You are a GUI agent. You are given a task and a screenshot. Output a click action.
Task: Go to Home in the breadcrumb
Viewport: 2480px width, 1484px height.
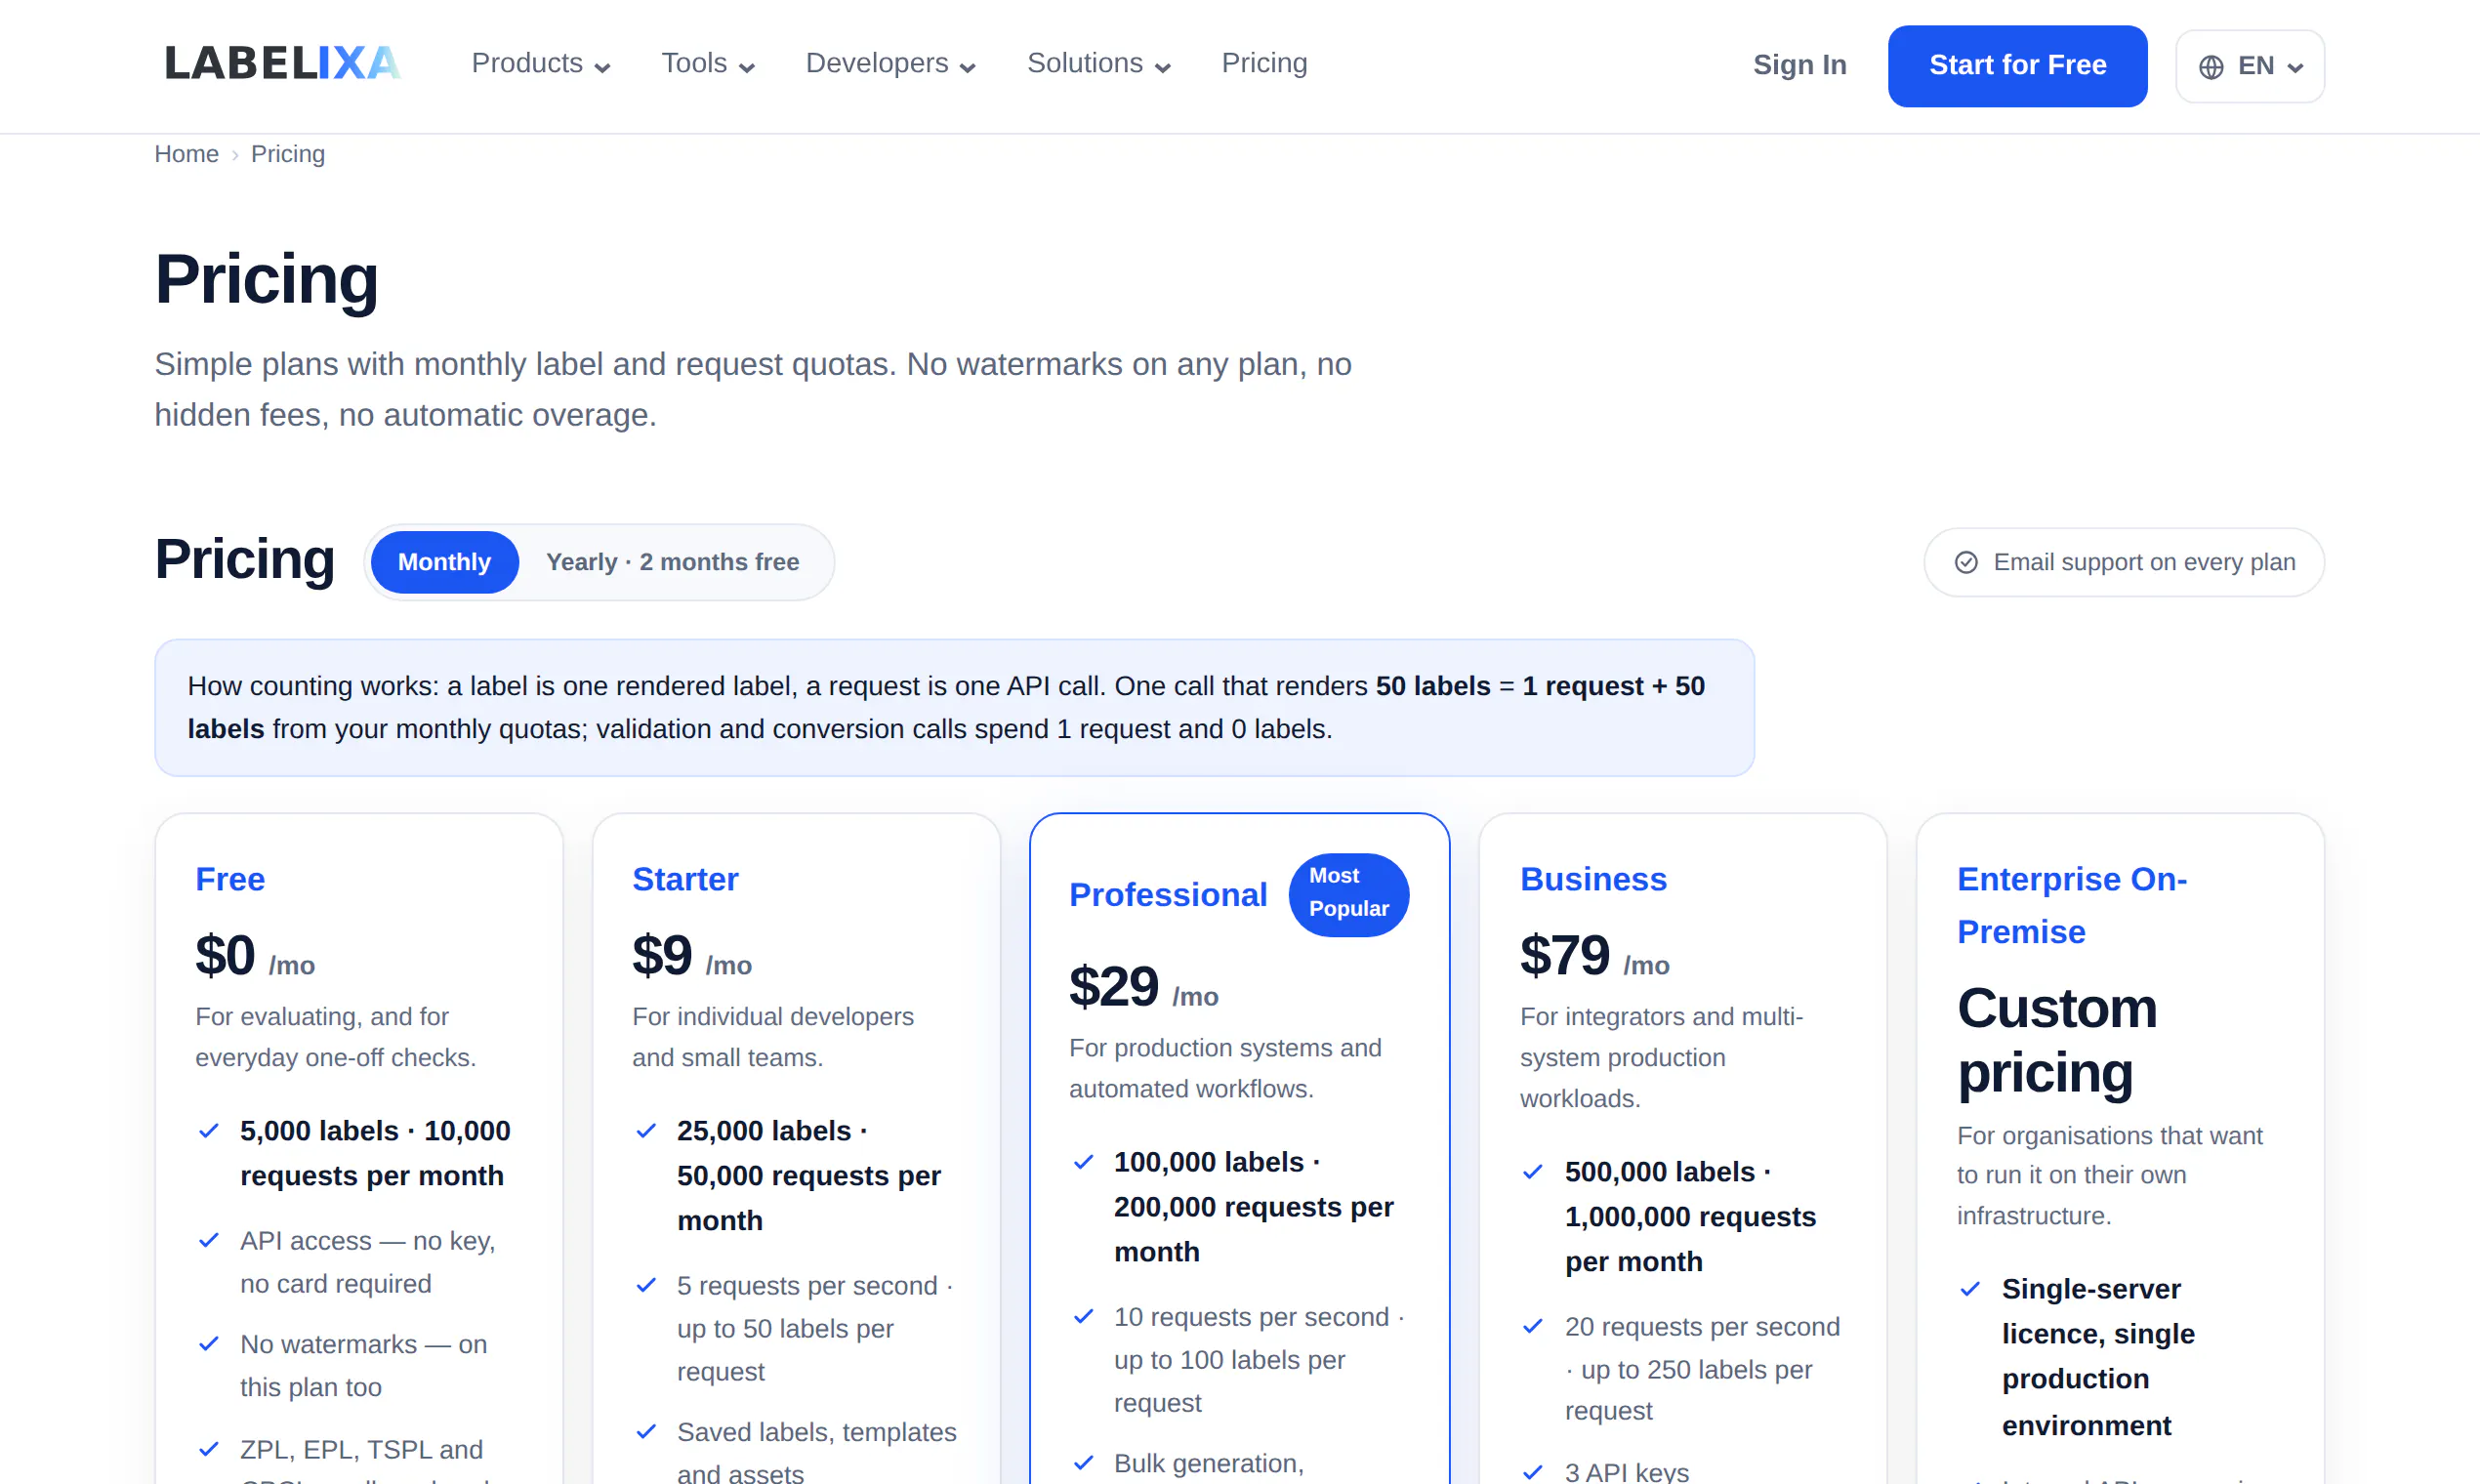(x=186, y=154)
